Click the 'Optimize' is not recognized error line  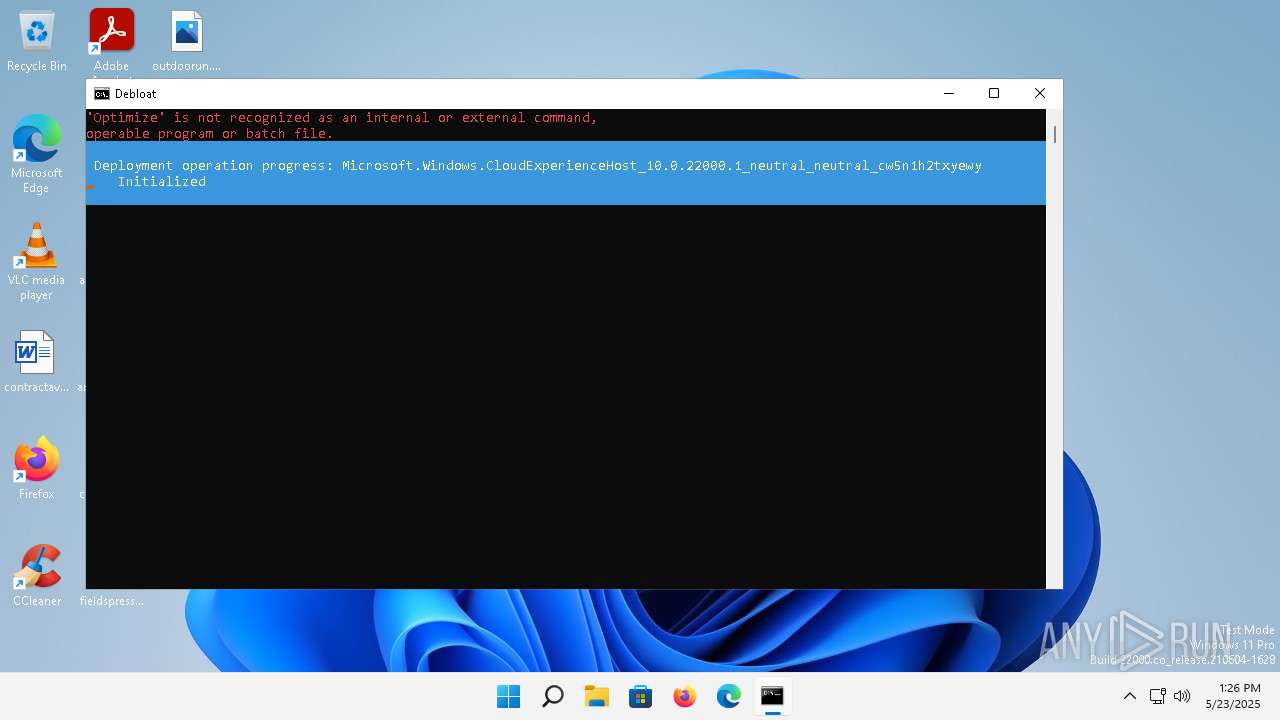pyautogui.click(x=342, y=118)
